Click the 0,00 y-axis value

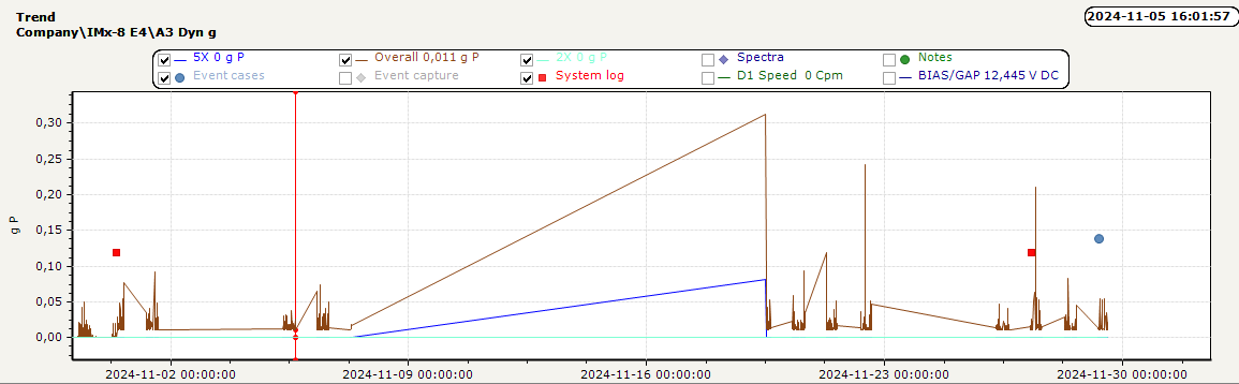pos(48,338)
